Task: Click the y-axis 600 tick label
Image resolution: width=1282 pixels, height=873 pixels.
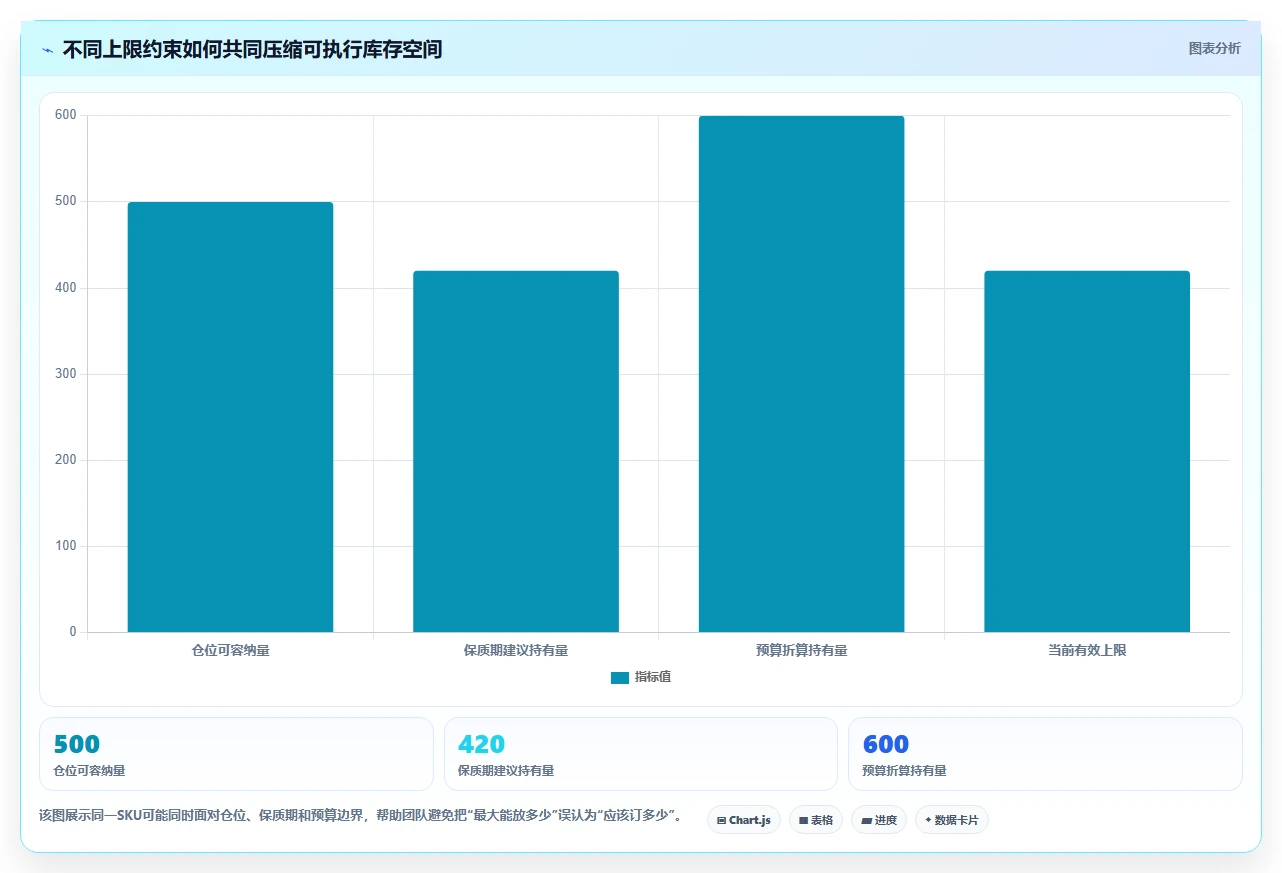Action: pyautogui.click(x=66, y=115)
